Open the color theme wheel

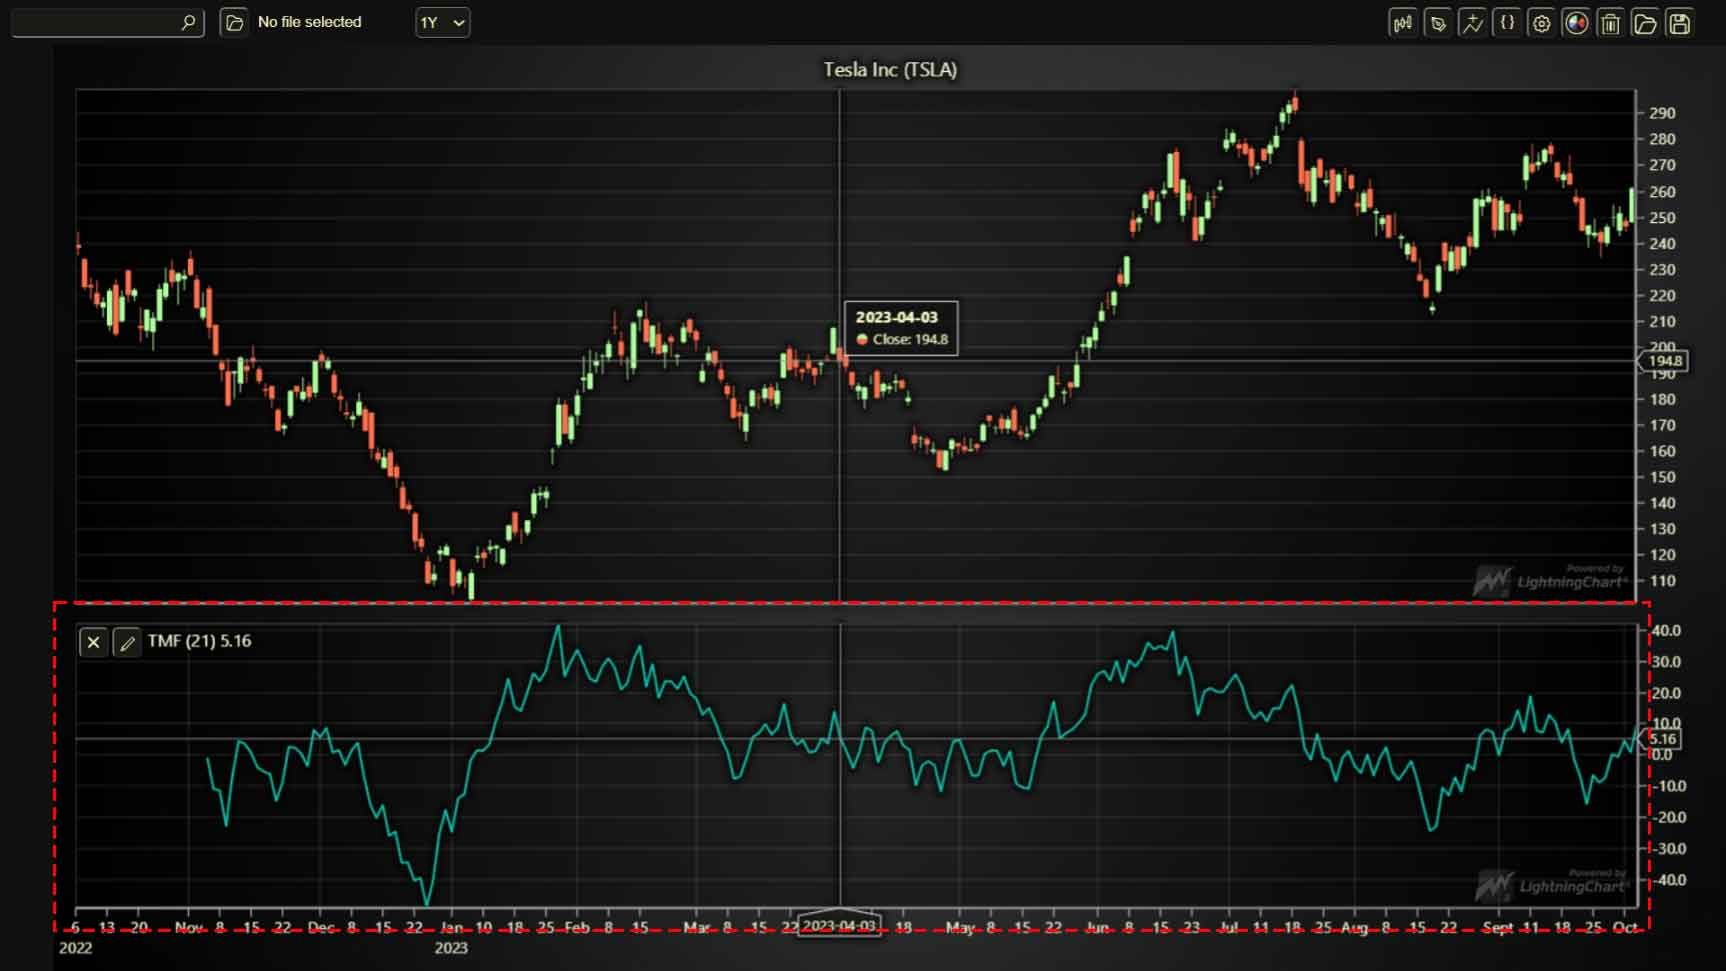[1576, 23]
